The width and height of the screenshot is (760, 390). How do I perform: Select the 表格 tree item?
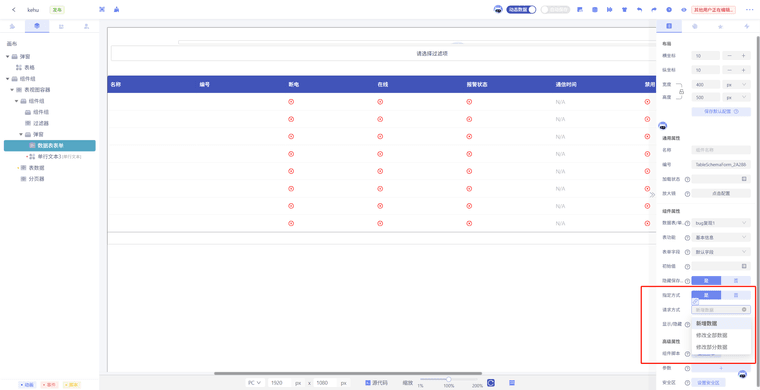coord(30,68)
